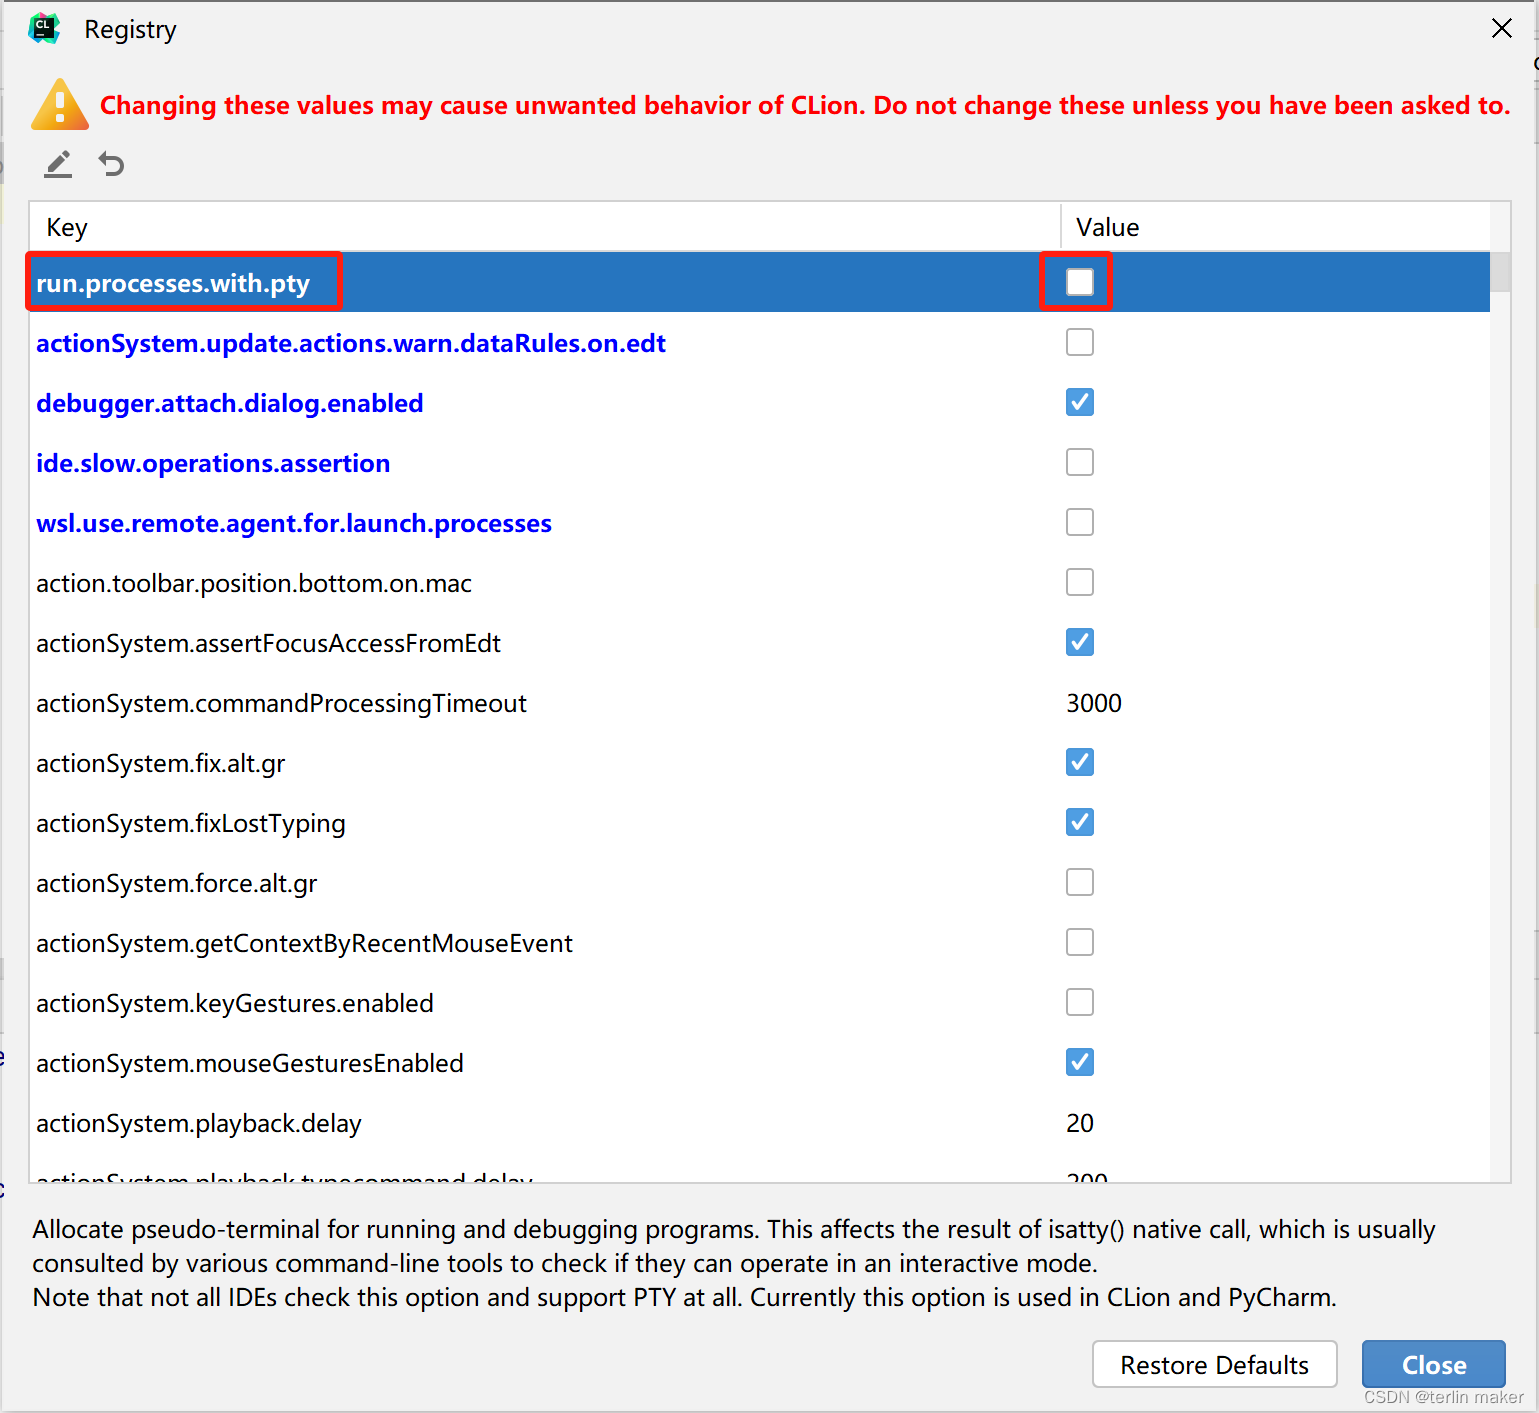Click the playback delay value 20

pyautogui.click(x=1080, y=1123)
